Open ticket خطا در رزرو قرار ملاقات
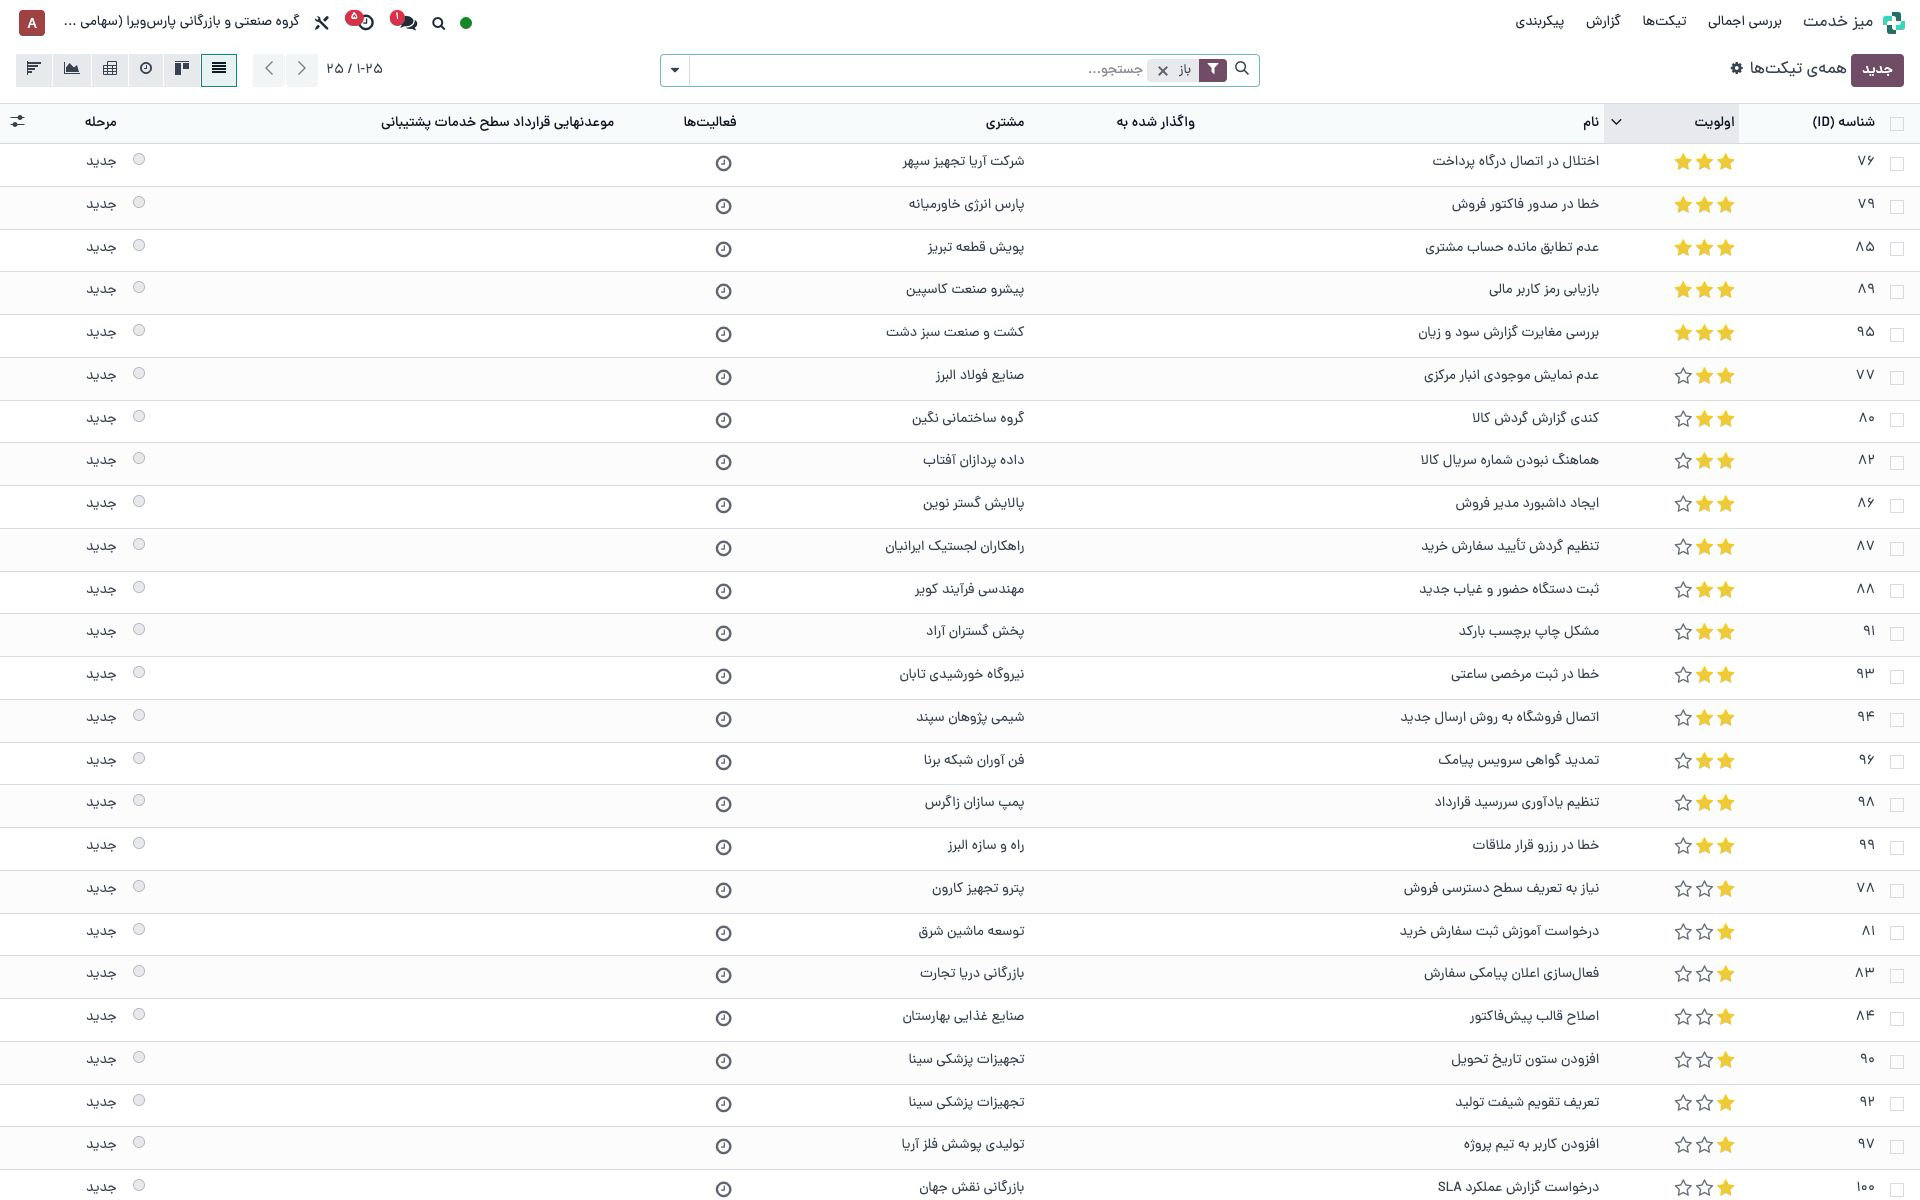 point(1535,845)
